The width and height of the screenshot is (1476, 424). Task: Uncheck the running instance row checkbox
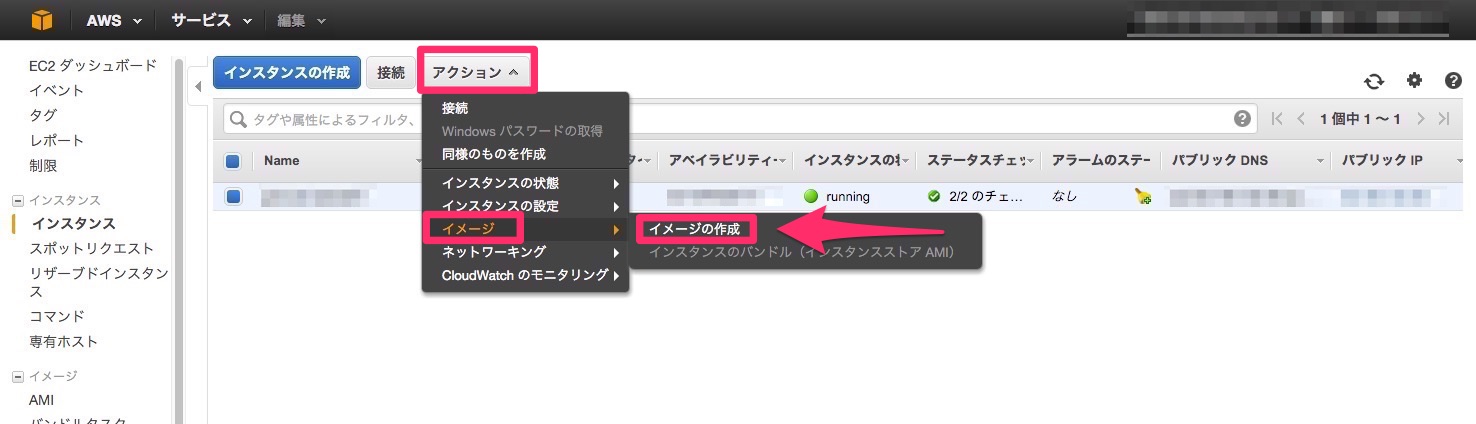(233, 197)
